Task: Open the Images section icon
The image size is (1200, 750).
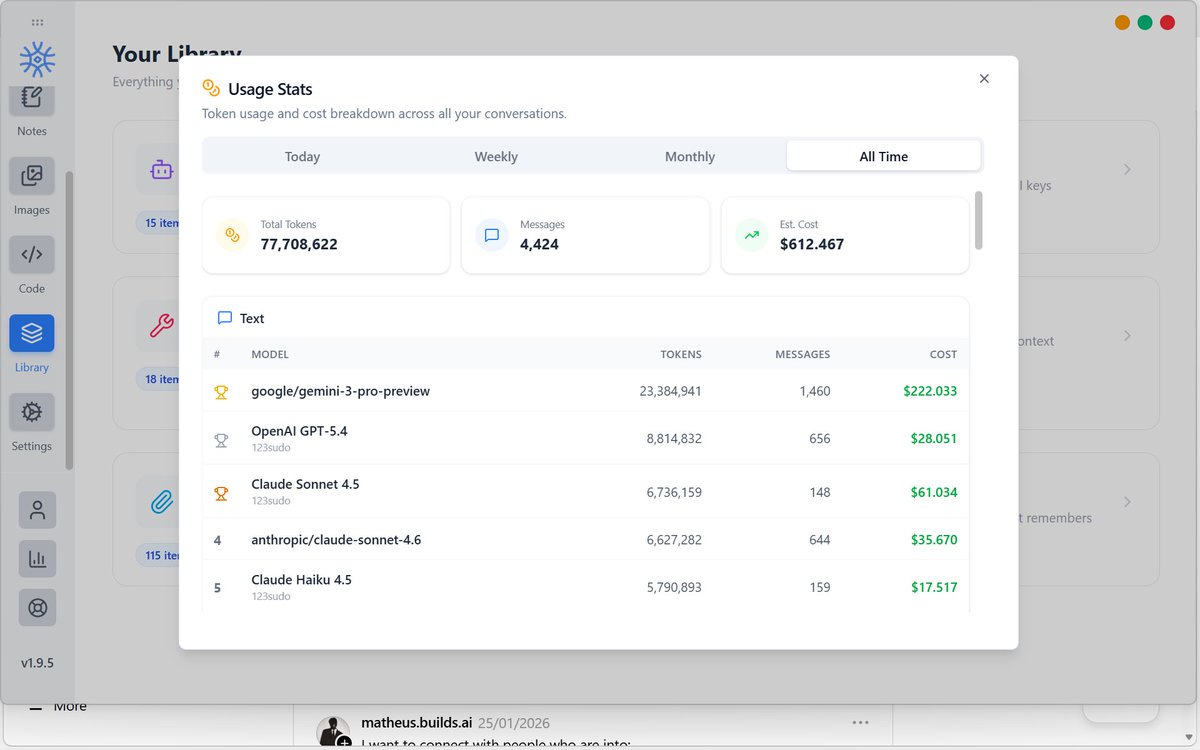Action: click(32, 176)
